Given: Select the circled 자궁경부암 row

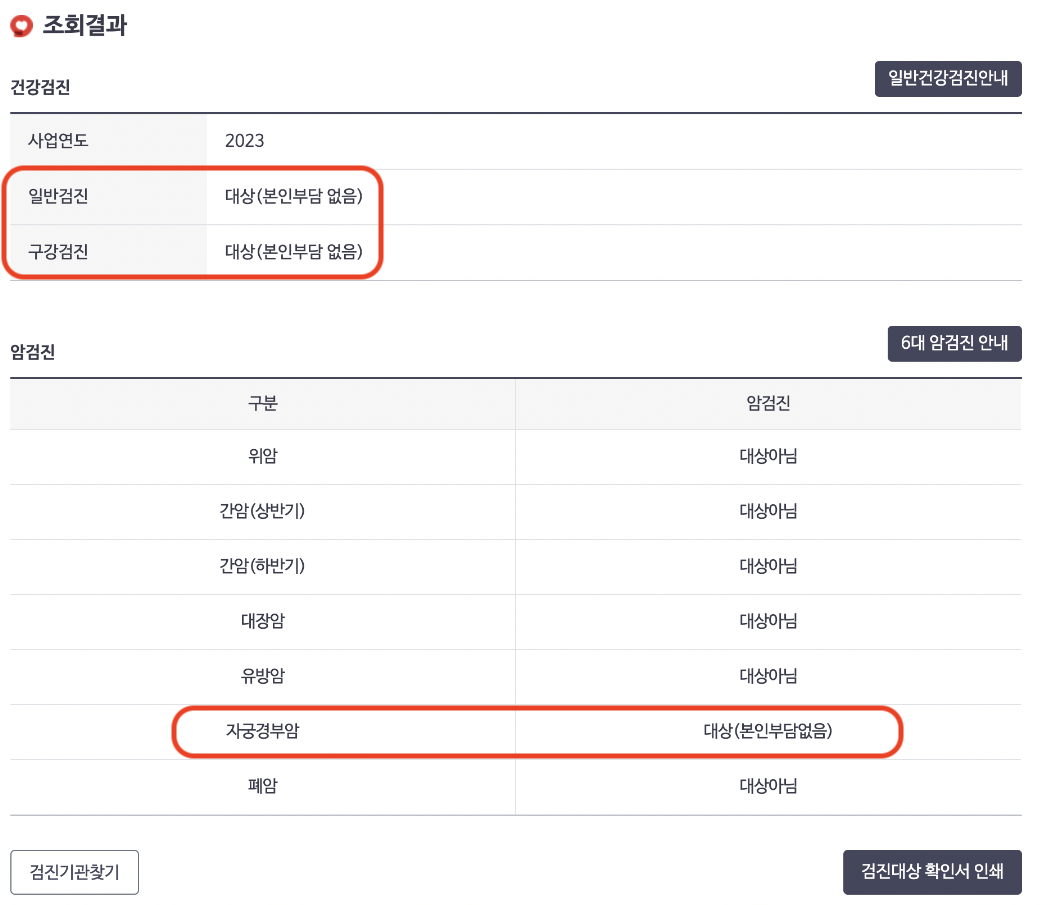Looking at the screenshot, I should 262,732.
